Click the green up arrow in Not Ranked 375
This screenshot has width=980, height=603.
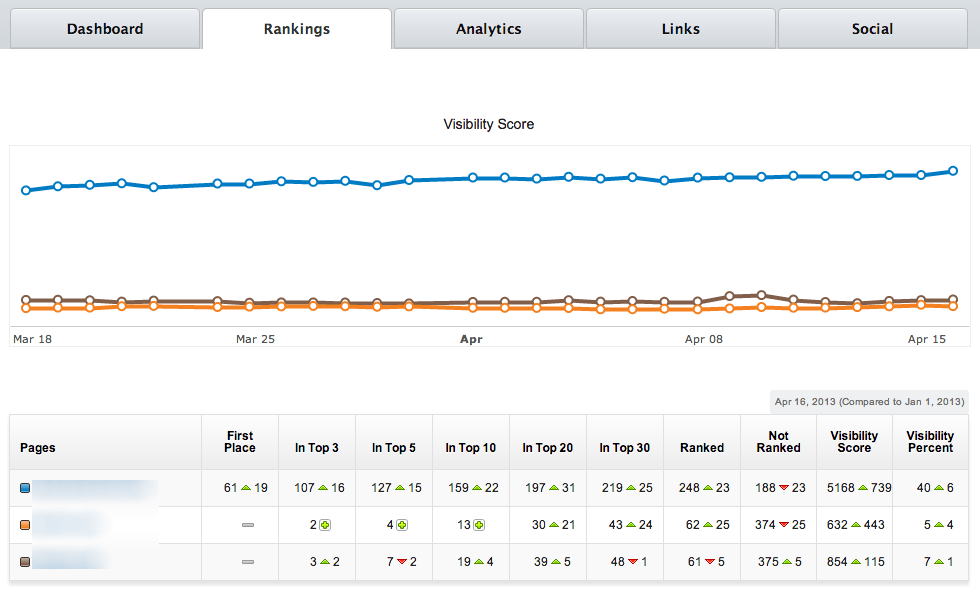[x=787, y=562]
